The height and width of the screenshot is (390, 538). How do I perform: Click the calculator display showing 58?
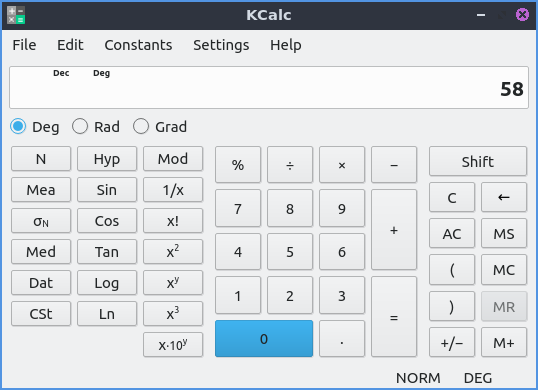pos(269,87)
